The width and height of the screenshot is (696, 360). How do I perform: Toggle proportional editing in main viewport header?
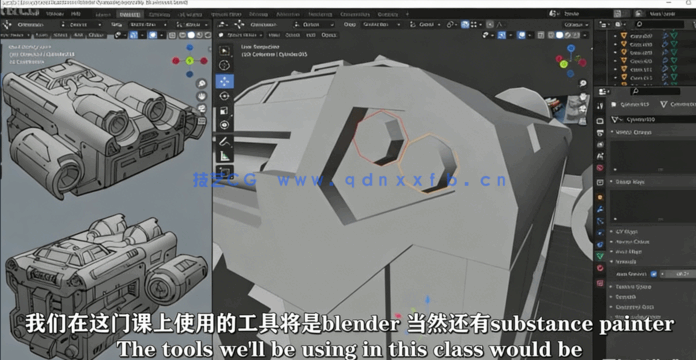click(x=490, y=24)
